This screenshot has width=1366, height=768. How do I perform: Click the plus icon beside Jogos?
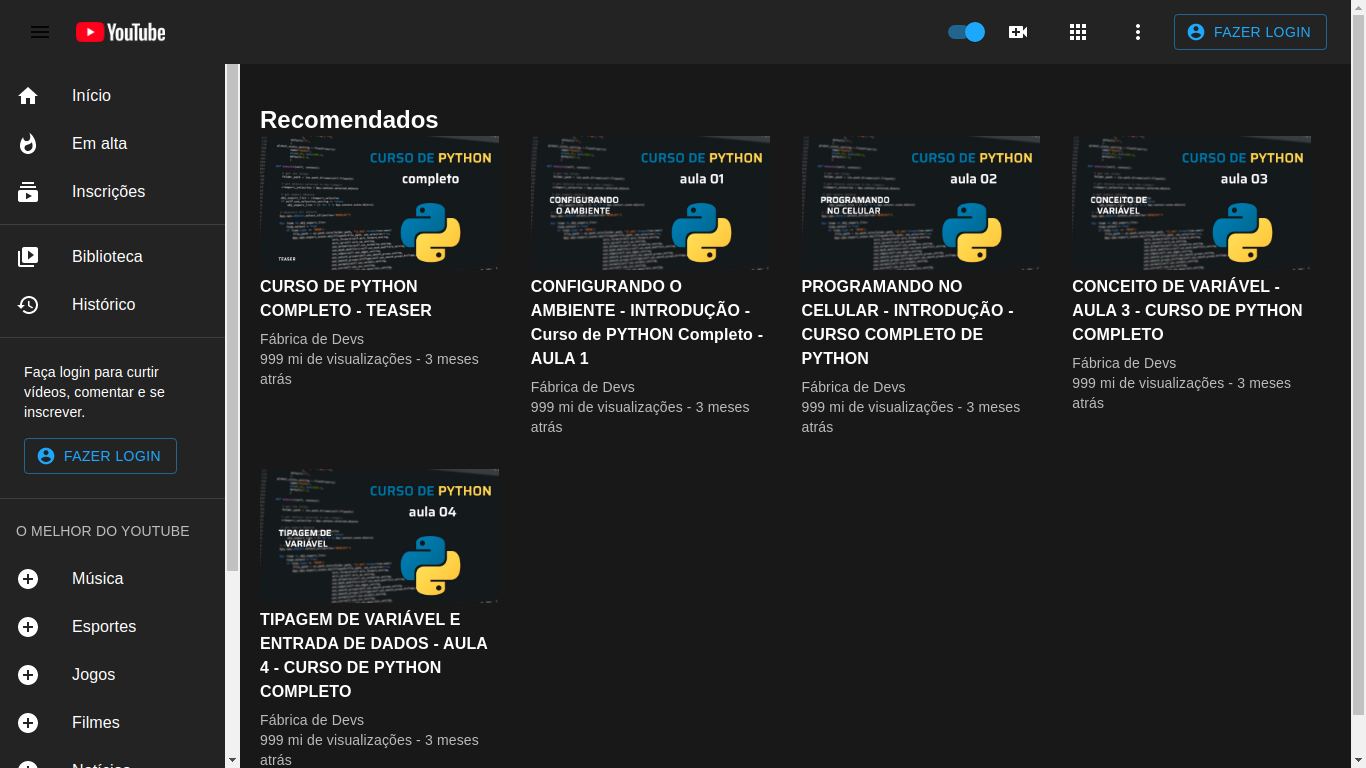(28, 675)
